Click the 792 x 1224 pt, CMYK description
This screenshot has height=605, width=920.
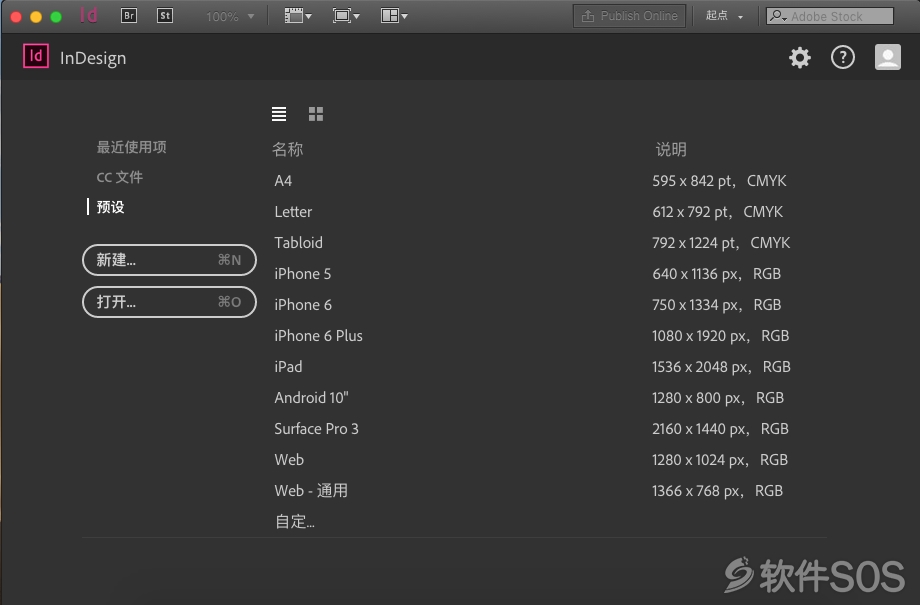coord(721,243)
